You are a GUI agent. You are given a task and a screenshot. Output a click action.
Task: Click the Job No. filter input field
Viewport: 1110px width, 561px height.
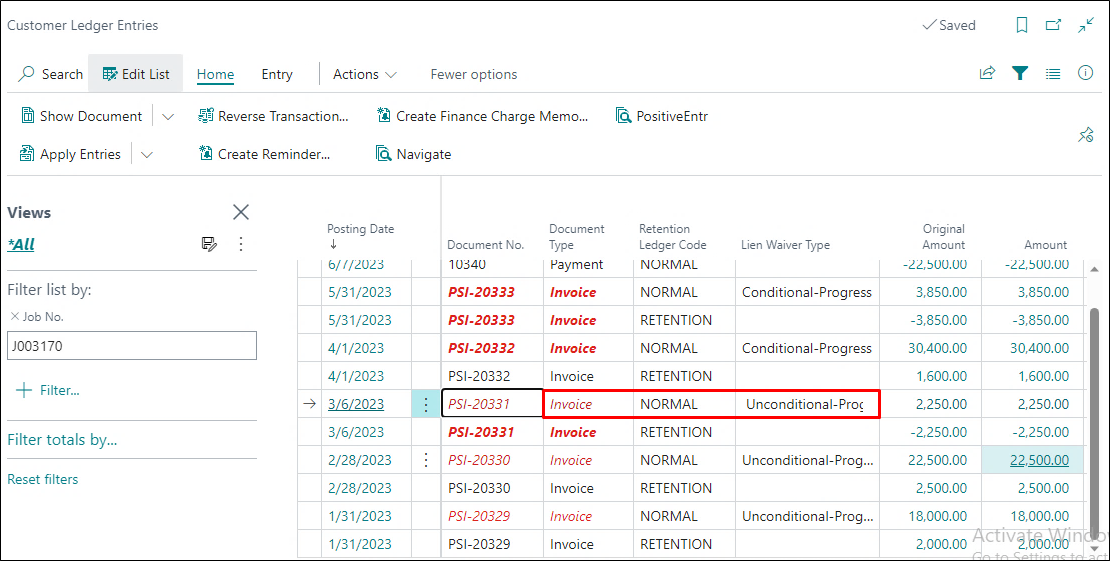click(132, 346)
